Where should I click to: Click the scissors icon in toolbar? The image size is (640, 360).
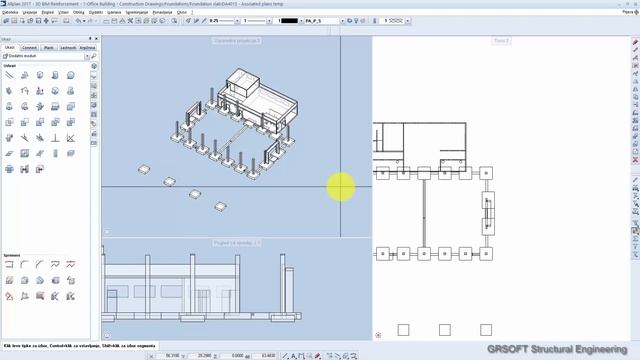130,21
